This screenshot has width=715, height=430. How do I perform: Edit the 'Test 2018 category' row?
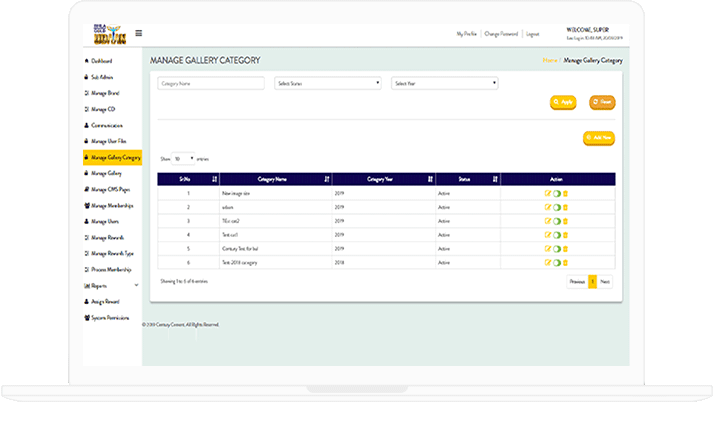[548, 263]
